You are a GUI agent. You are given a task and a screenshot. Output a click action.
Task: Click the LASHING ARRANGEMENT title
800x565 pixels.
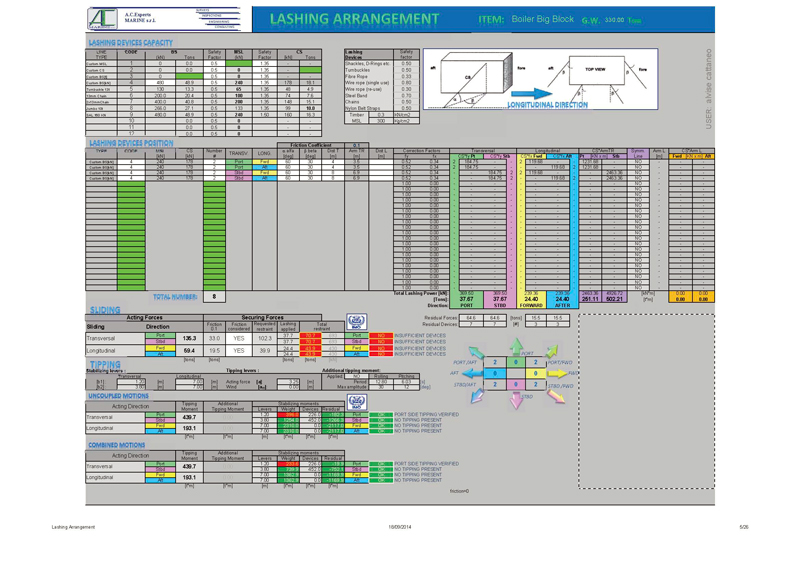point(354,19)
